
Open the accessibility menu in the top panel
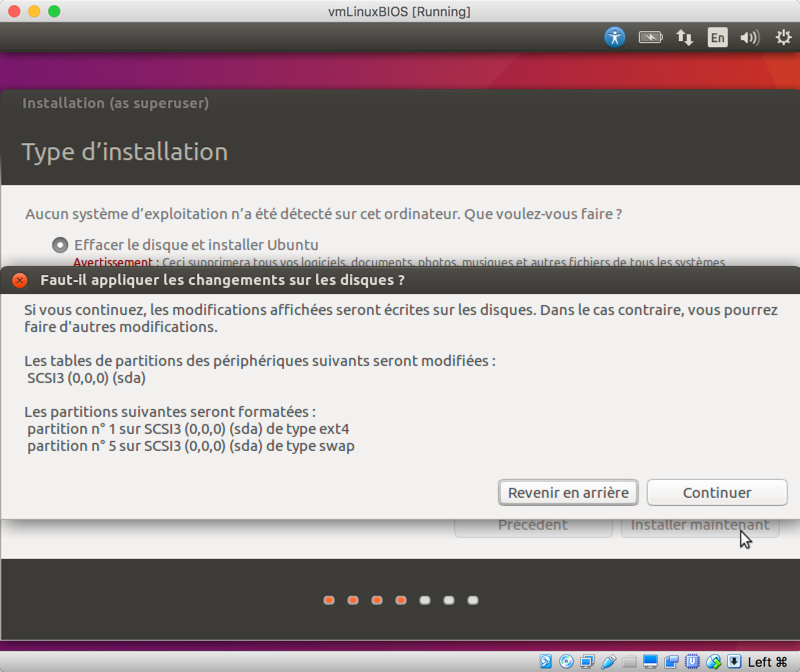[615, 37]
